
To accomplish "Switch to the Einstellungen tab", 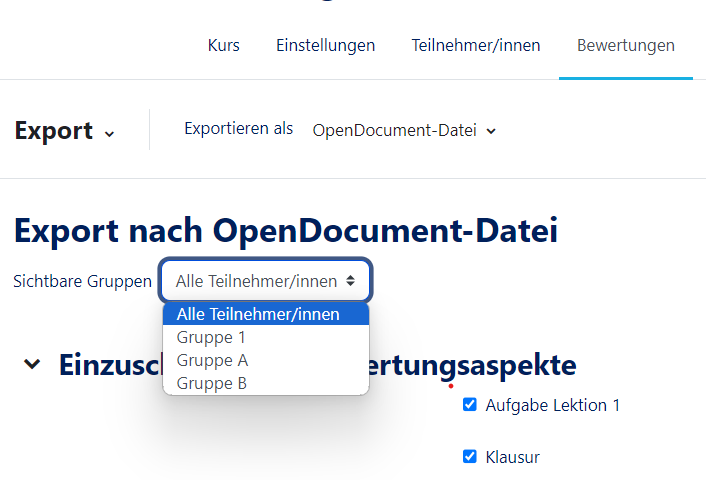I will [325, 45].
